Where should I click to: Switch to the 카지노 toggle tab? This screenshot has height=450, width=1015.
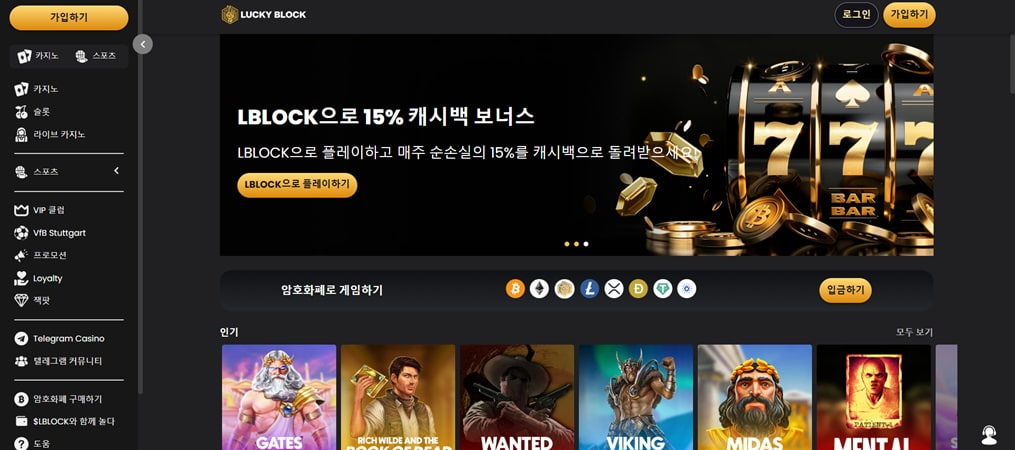coord(38,56)
